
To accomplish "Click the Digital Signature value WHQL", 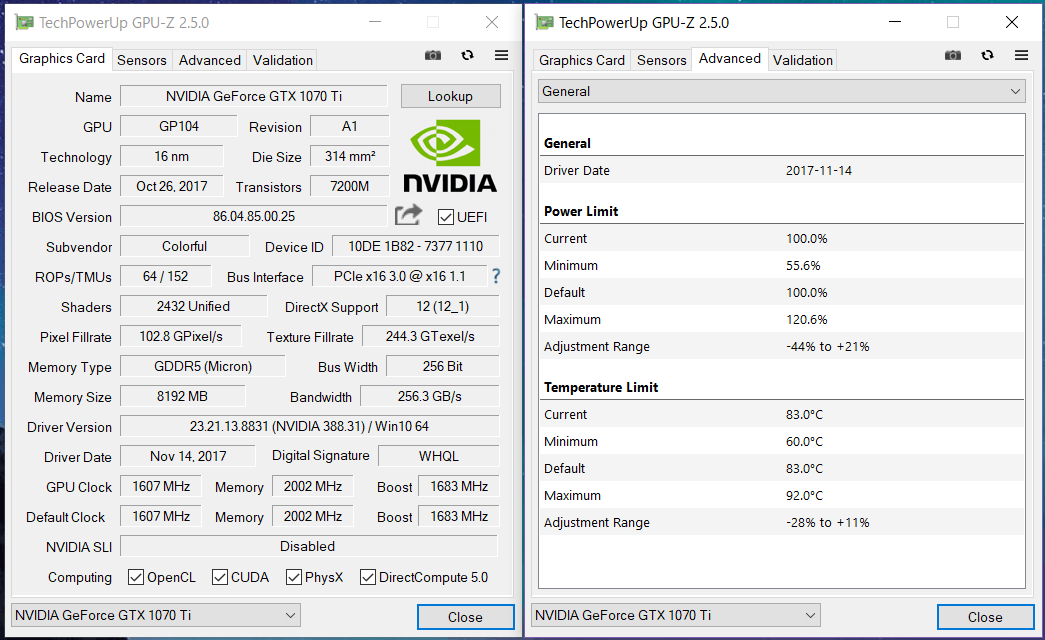I will point(439,456).
